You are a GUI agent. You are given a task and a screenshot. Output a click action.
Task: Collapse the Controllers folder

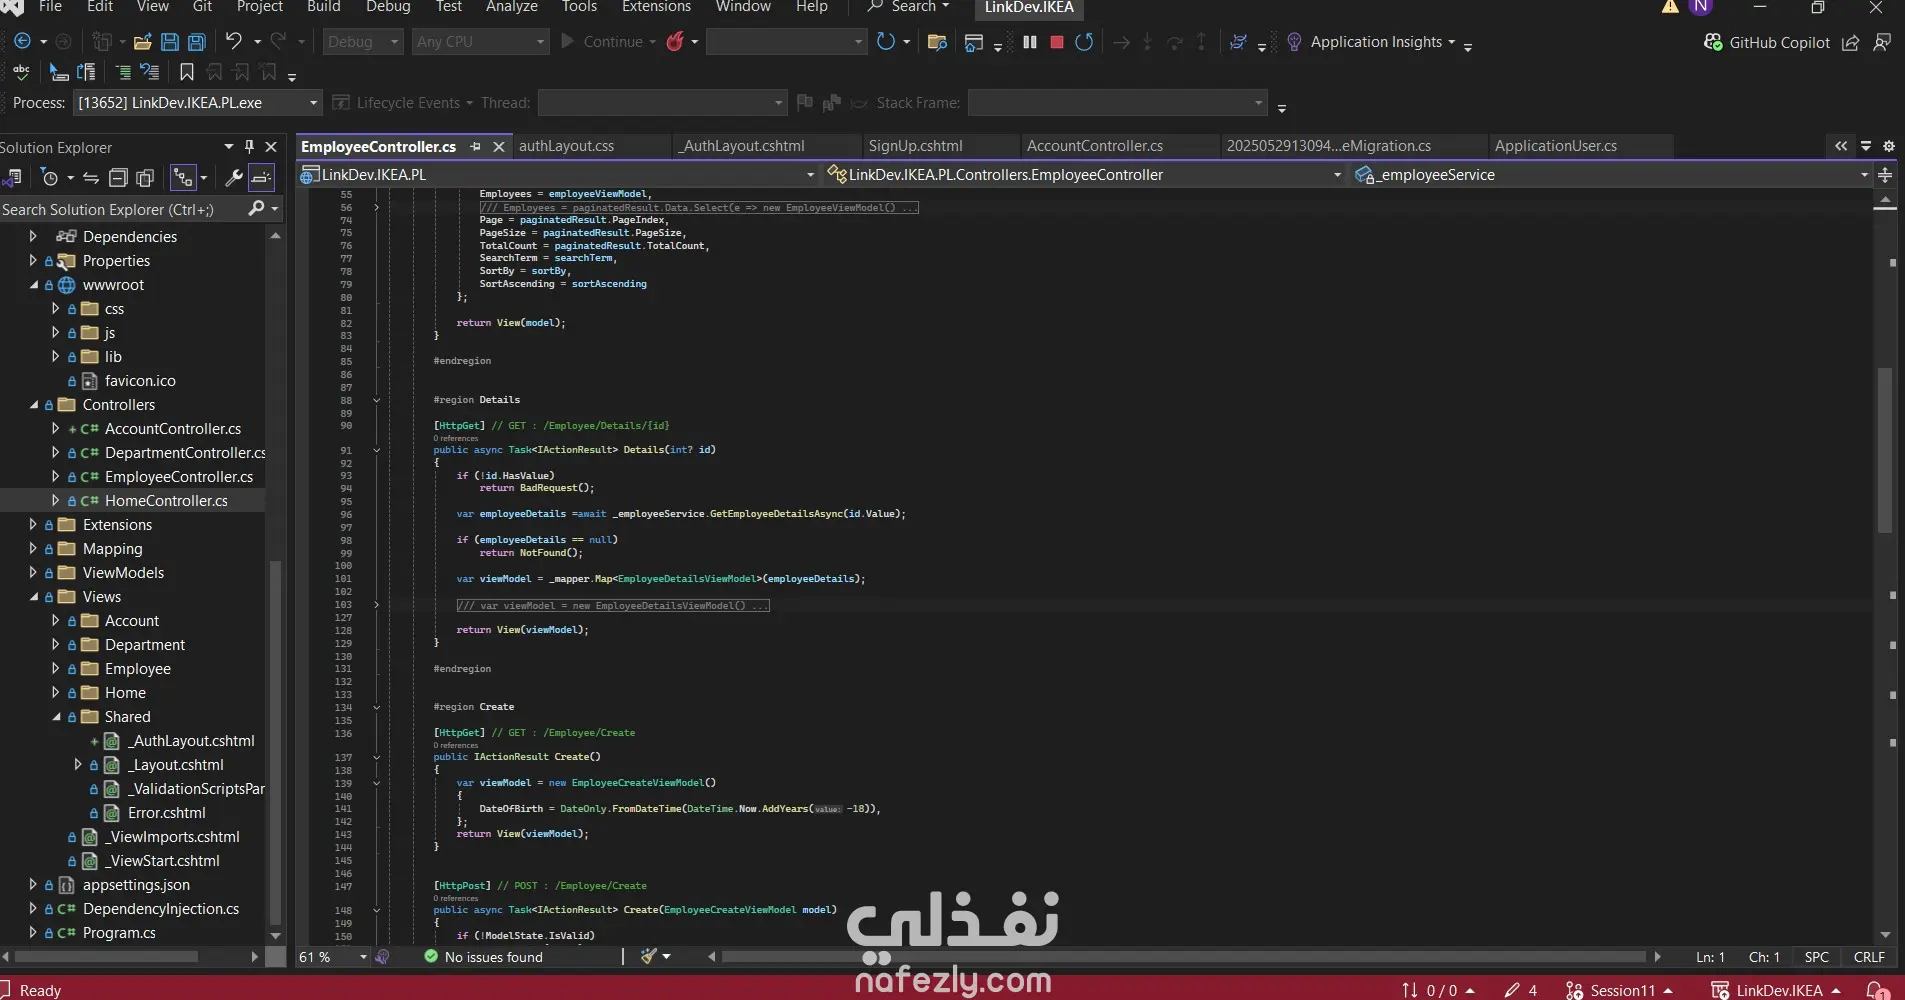pos(33,404)
